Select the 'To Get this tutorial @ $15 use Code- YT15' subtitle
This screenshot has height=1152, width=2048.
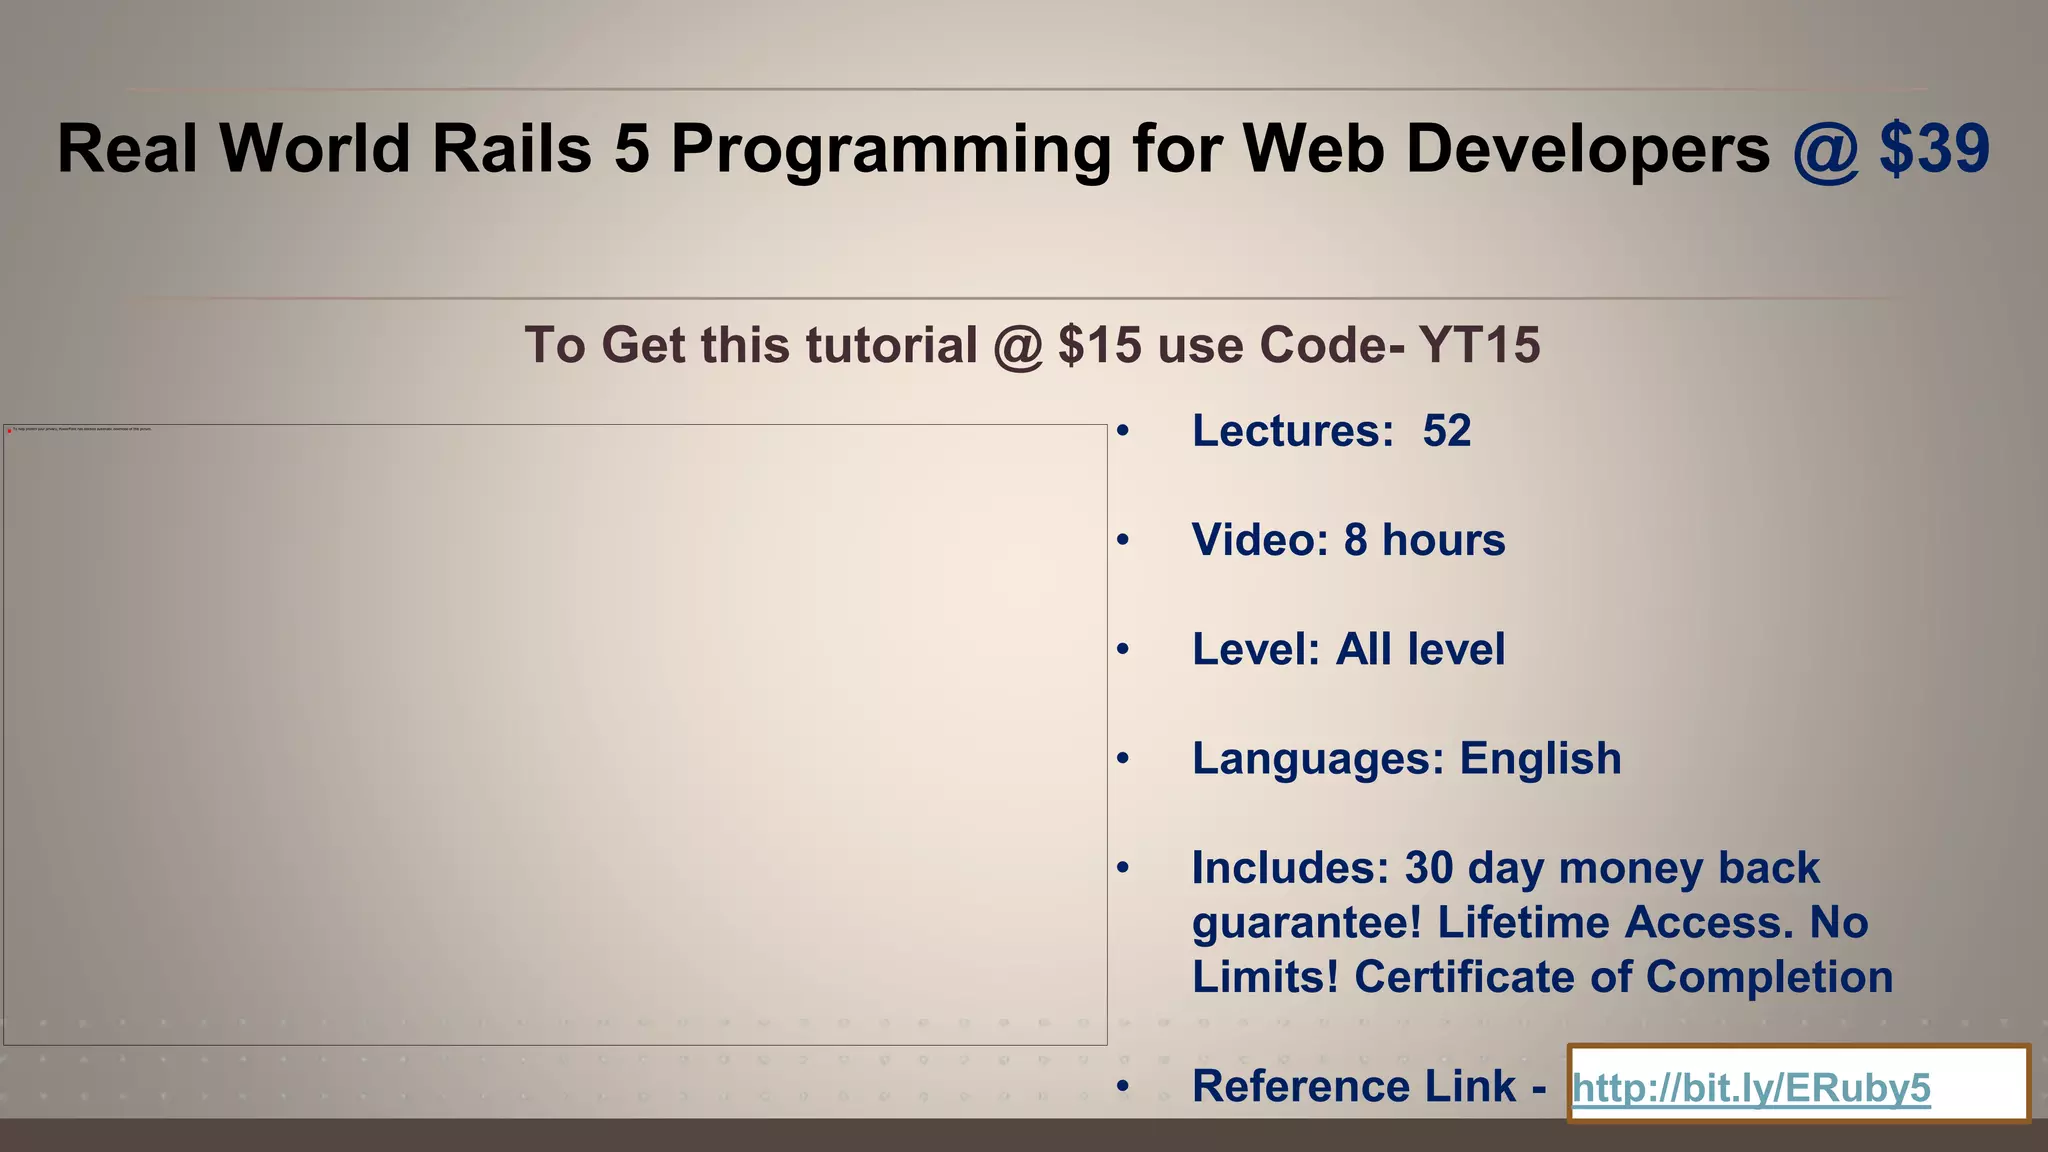pos(1032,345)
